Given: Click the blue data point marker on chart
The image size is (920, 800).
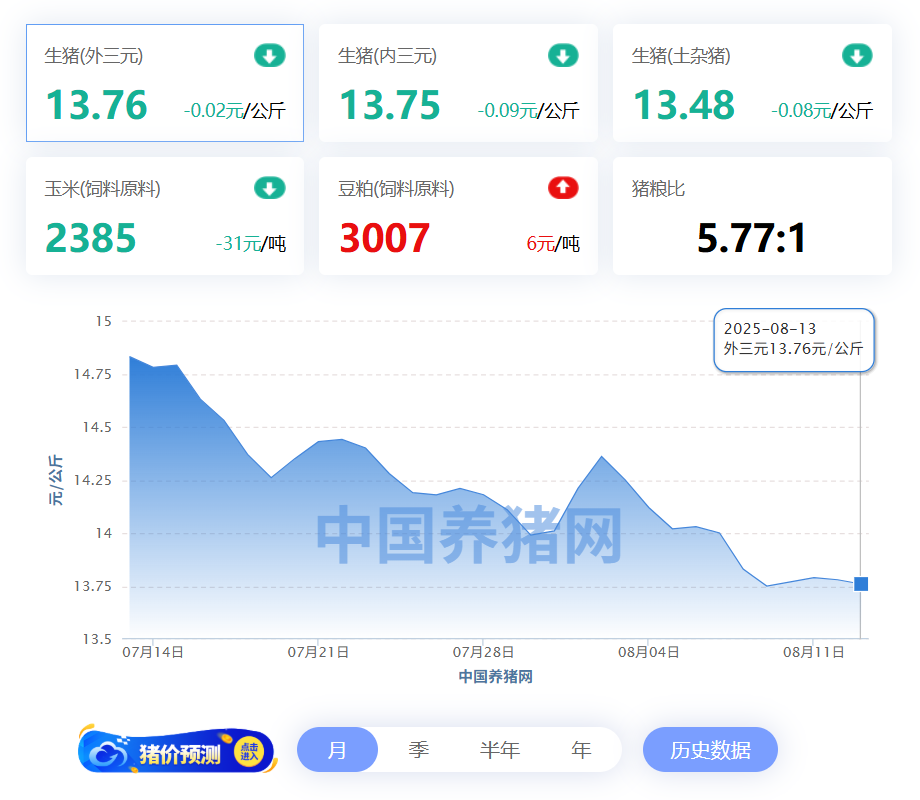Looking at the screenshot, I should (x=861, y=584).
